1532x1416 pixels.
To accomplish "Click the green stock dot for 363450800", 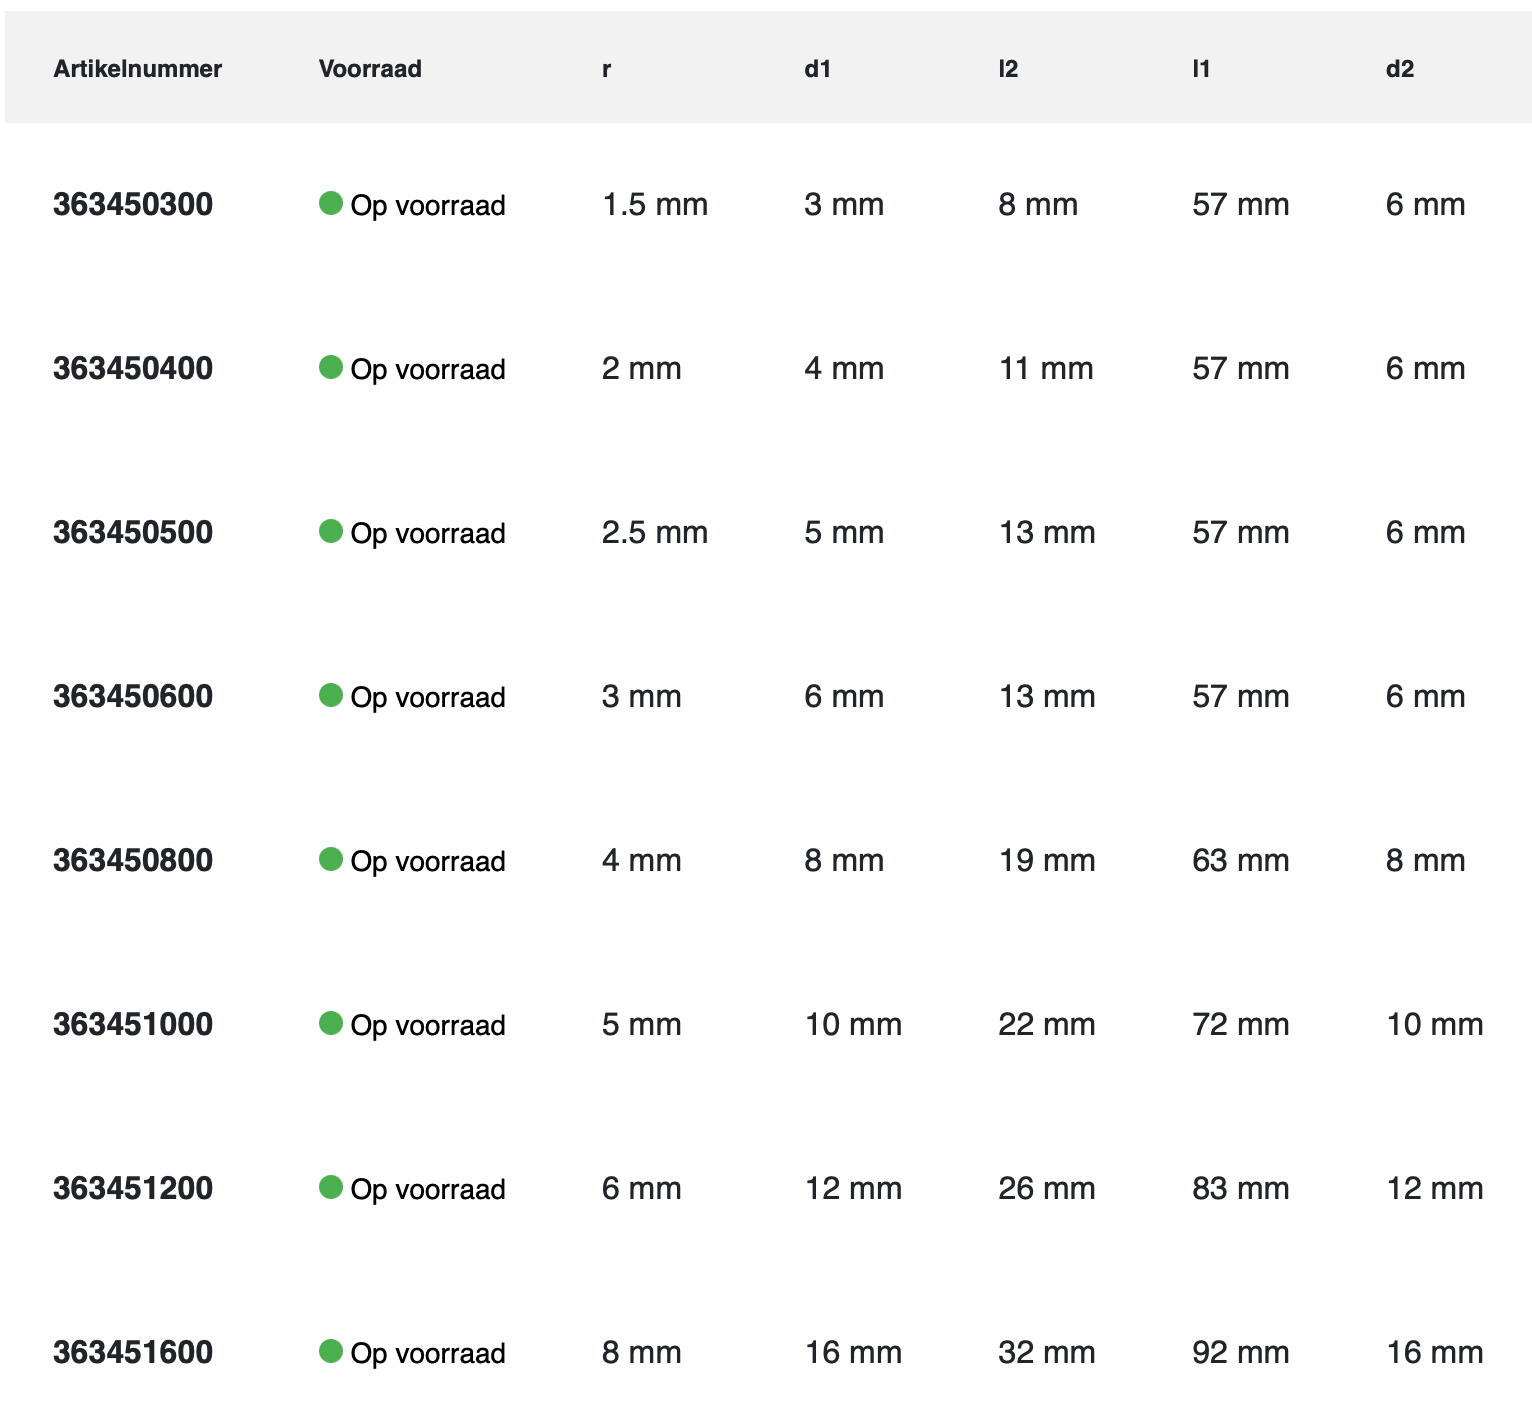I will (x=331, y=860).
